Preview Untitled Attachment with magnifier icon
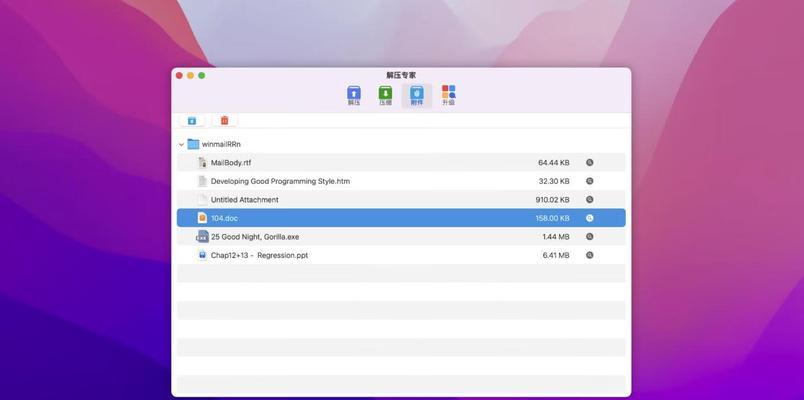The width and height of the screenshot is (804, 400). click(x=590, y=199)
